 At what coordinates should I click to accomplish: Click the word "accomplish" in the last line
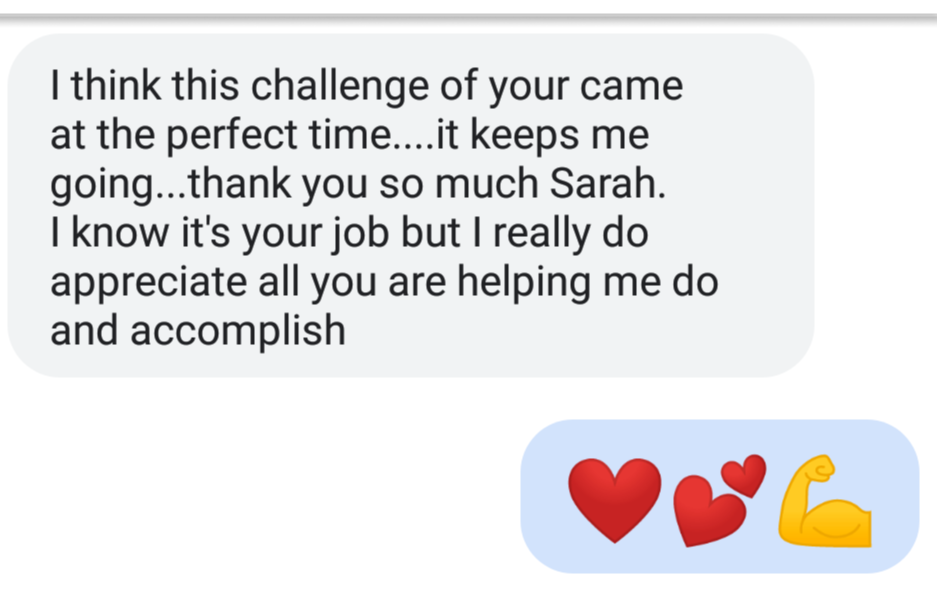[x=238, y=331]
